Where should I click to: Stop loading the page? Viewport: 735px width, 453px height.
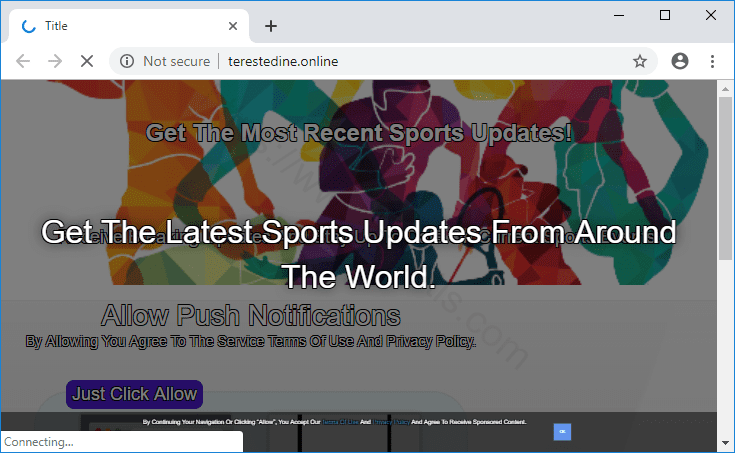click(x=87, y=61)
